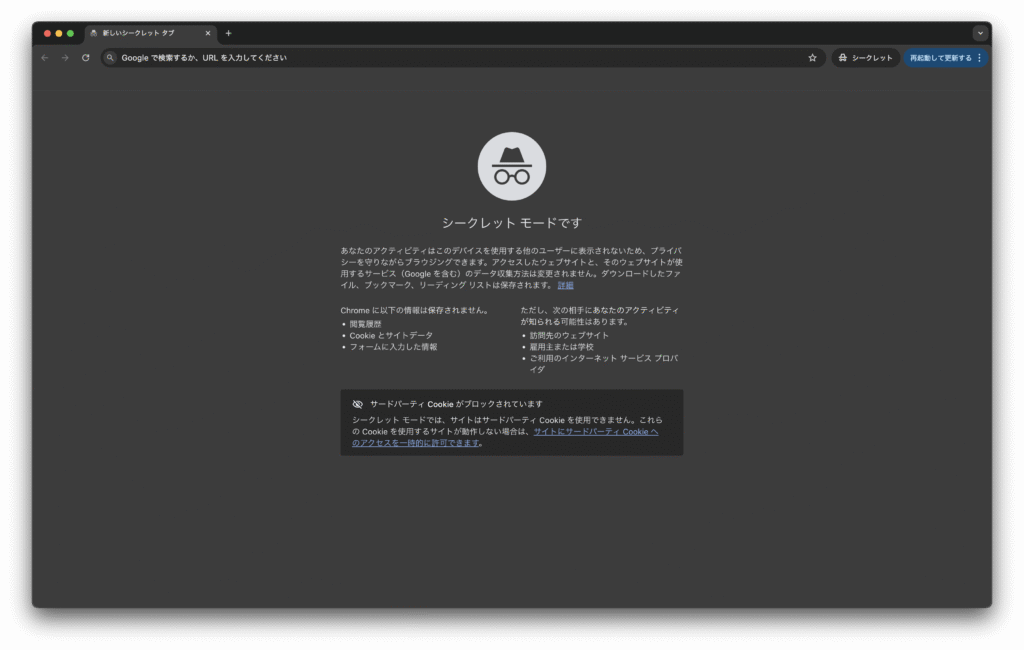
Task: Open the シークレット incognito indicator button
Action: point(865,58)
